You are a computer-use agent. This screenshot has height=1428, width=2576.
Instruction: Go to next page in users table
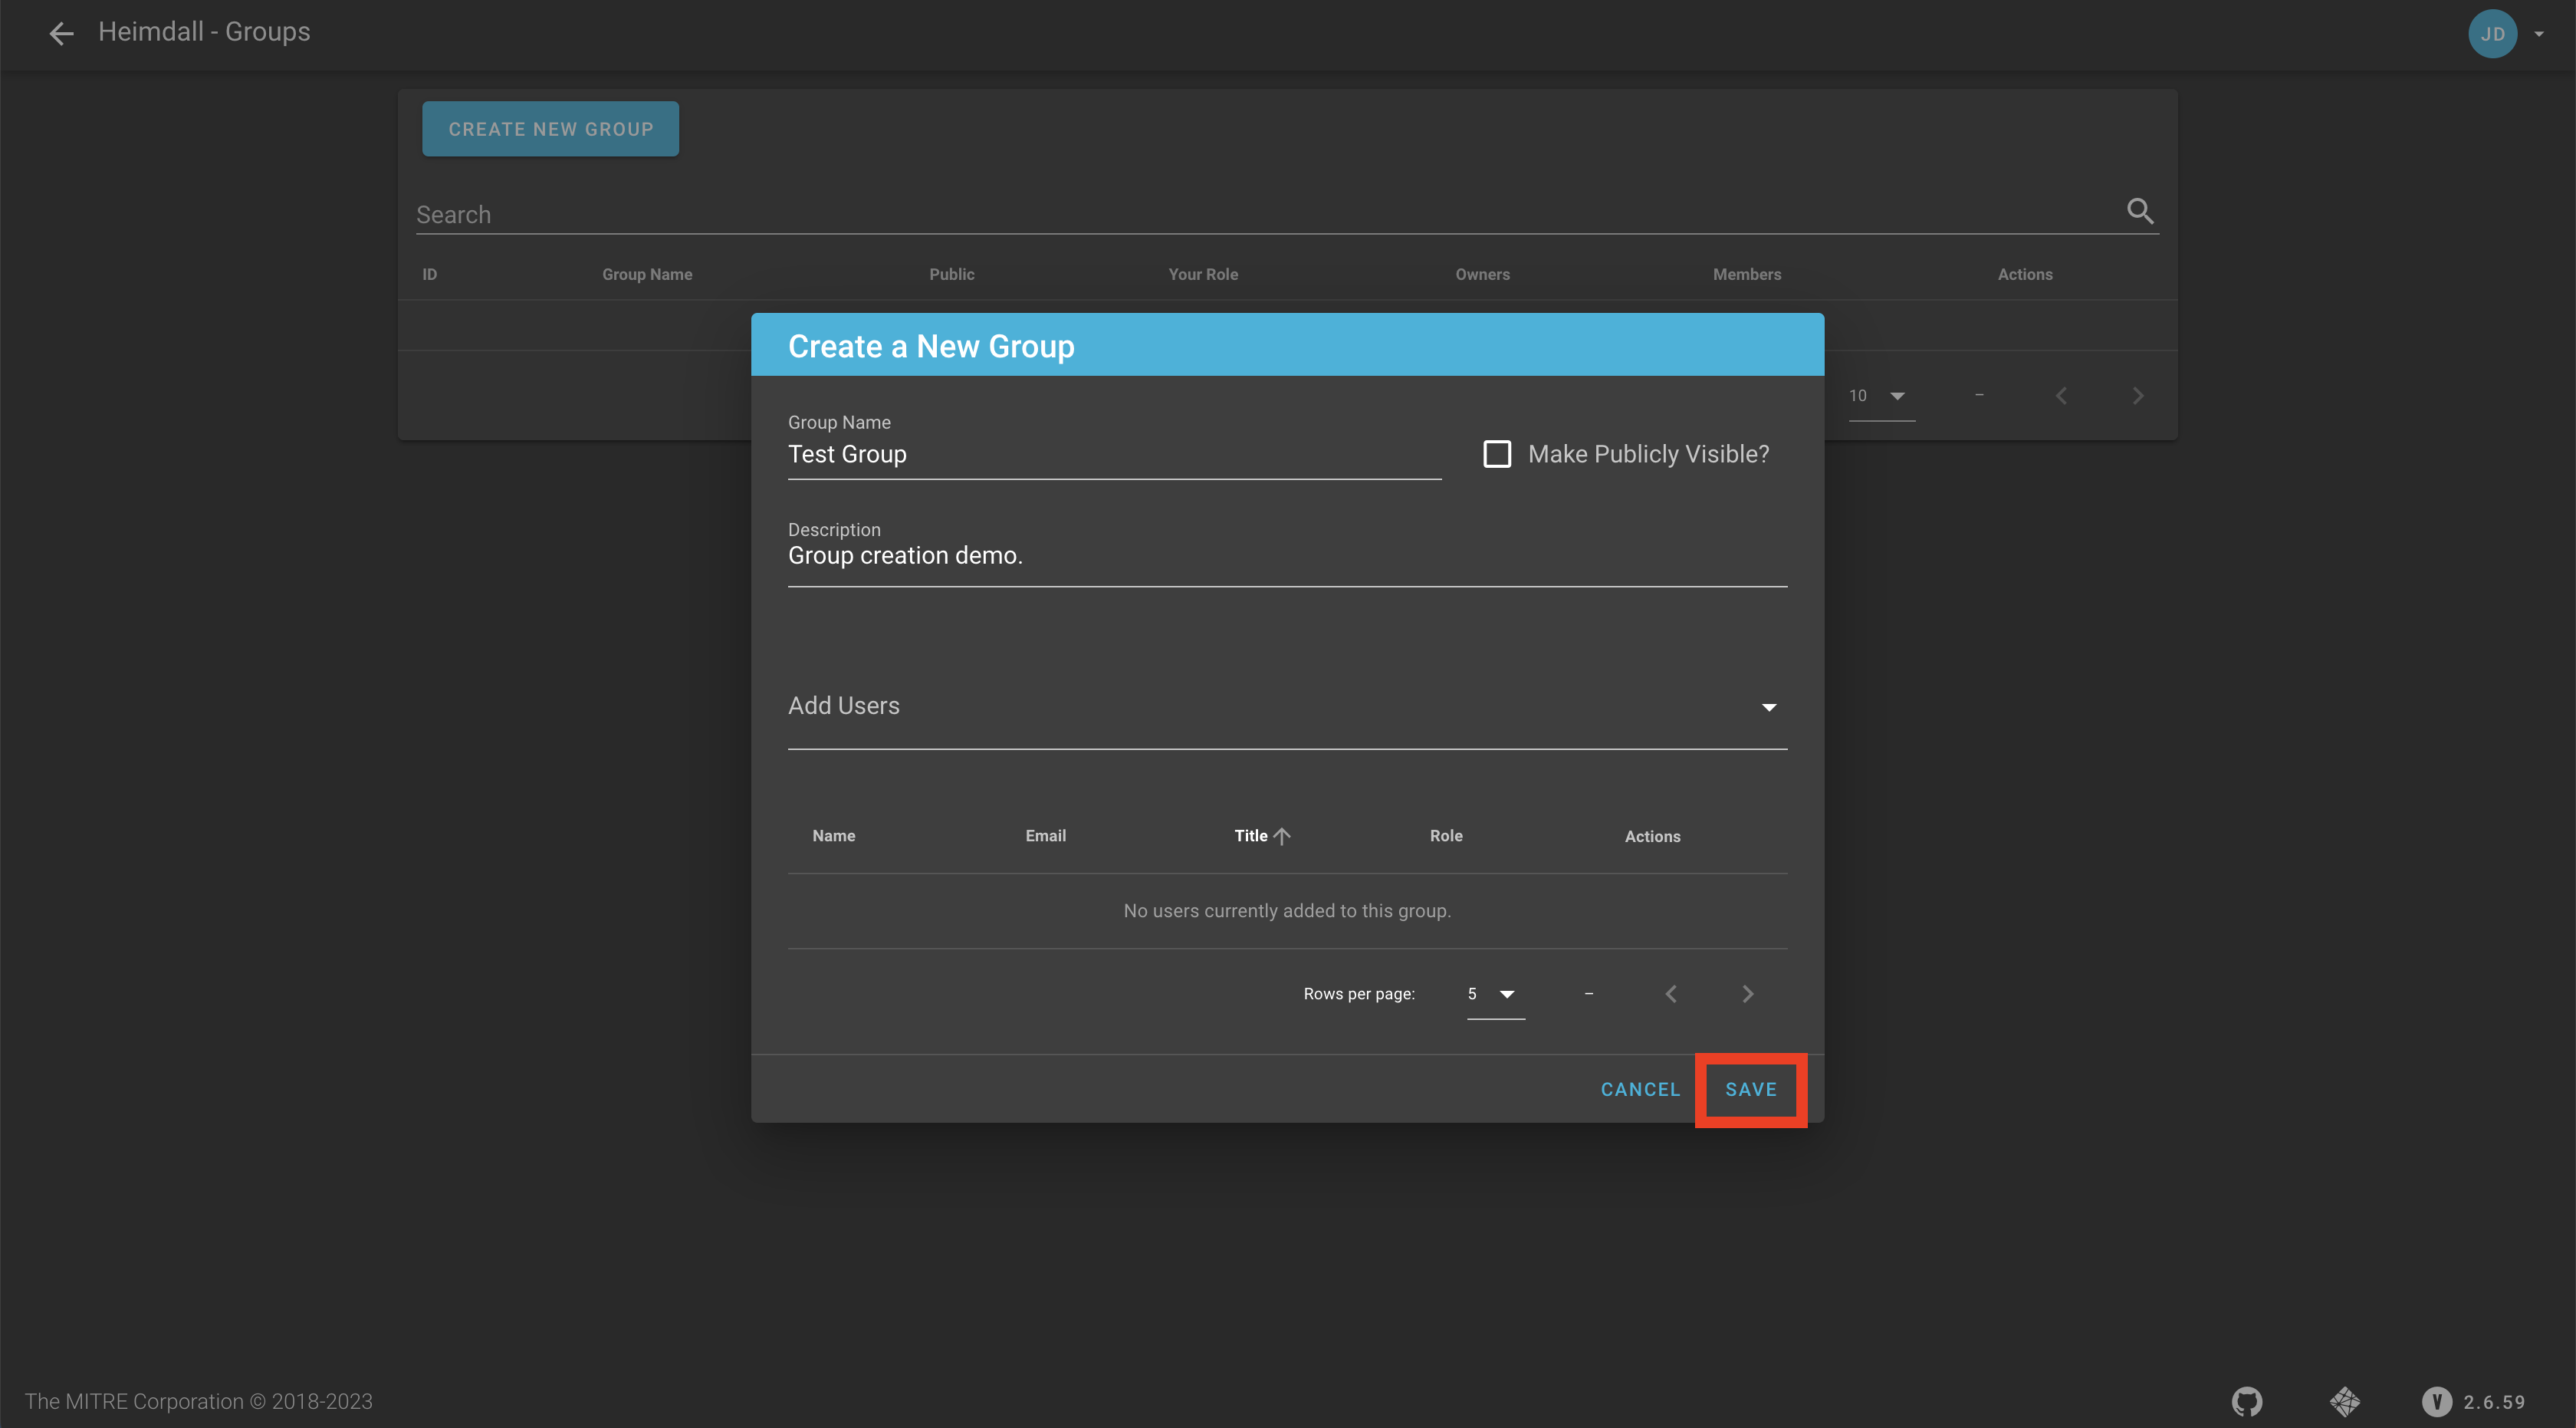tap(1747, 994)
